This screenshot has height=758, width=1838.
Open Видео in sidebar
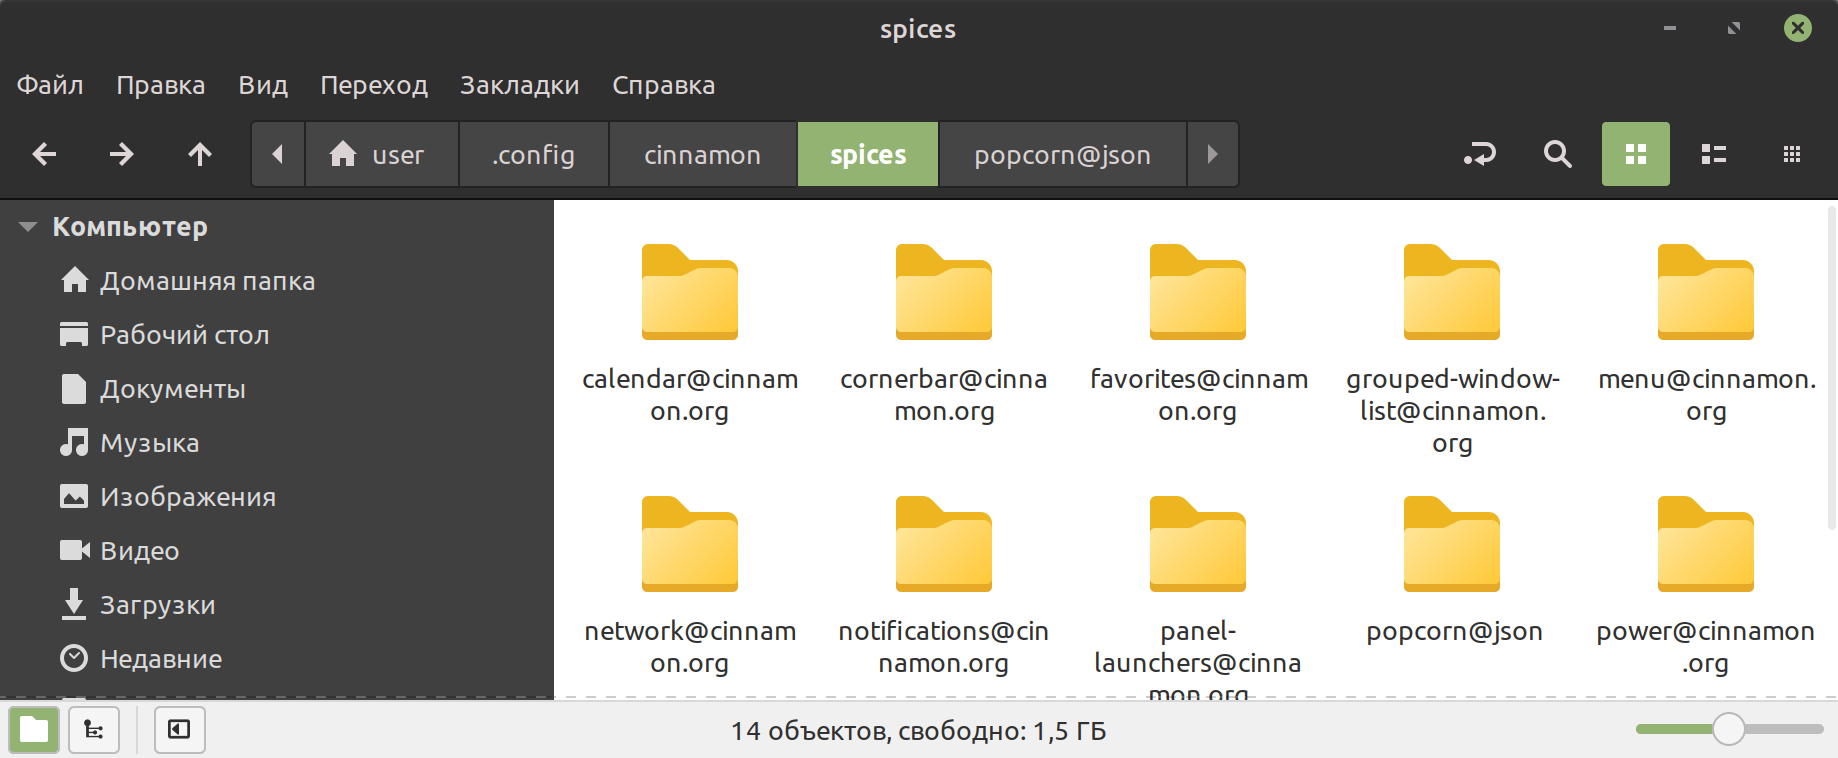click(x=119, y=551)
